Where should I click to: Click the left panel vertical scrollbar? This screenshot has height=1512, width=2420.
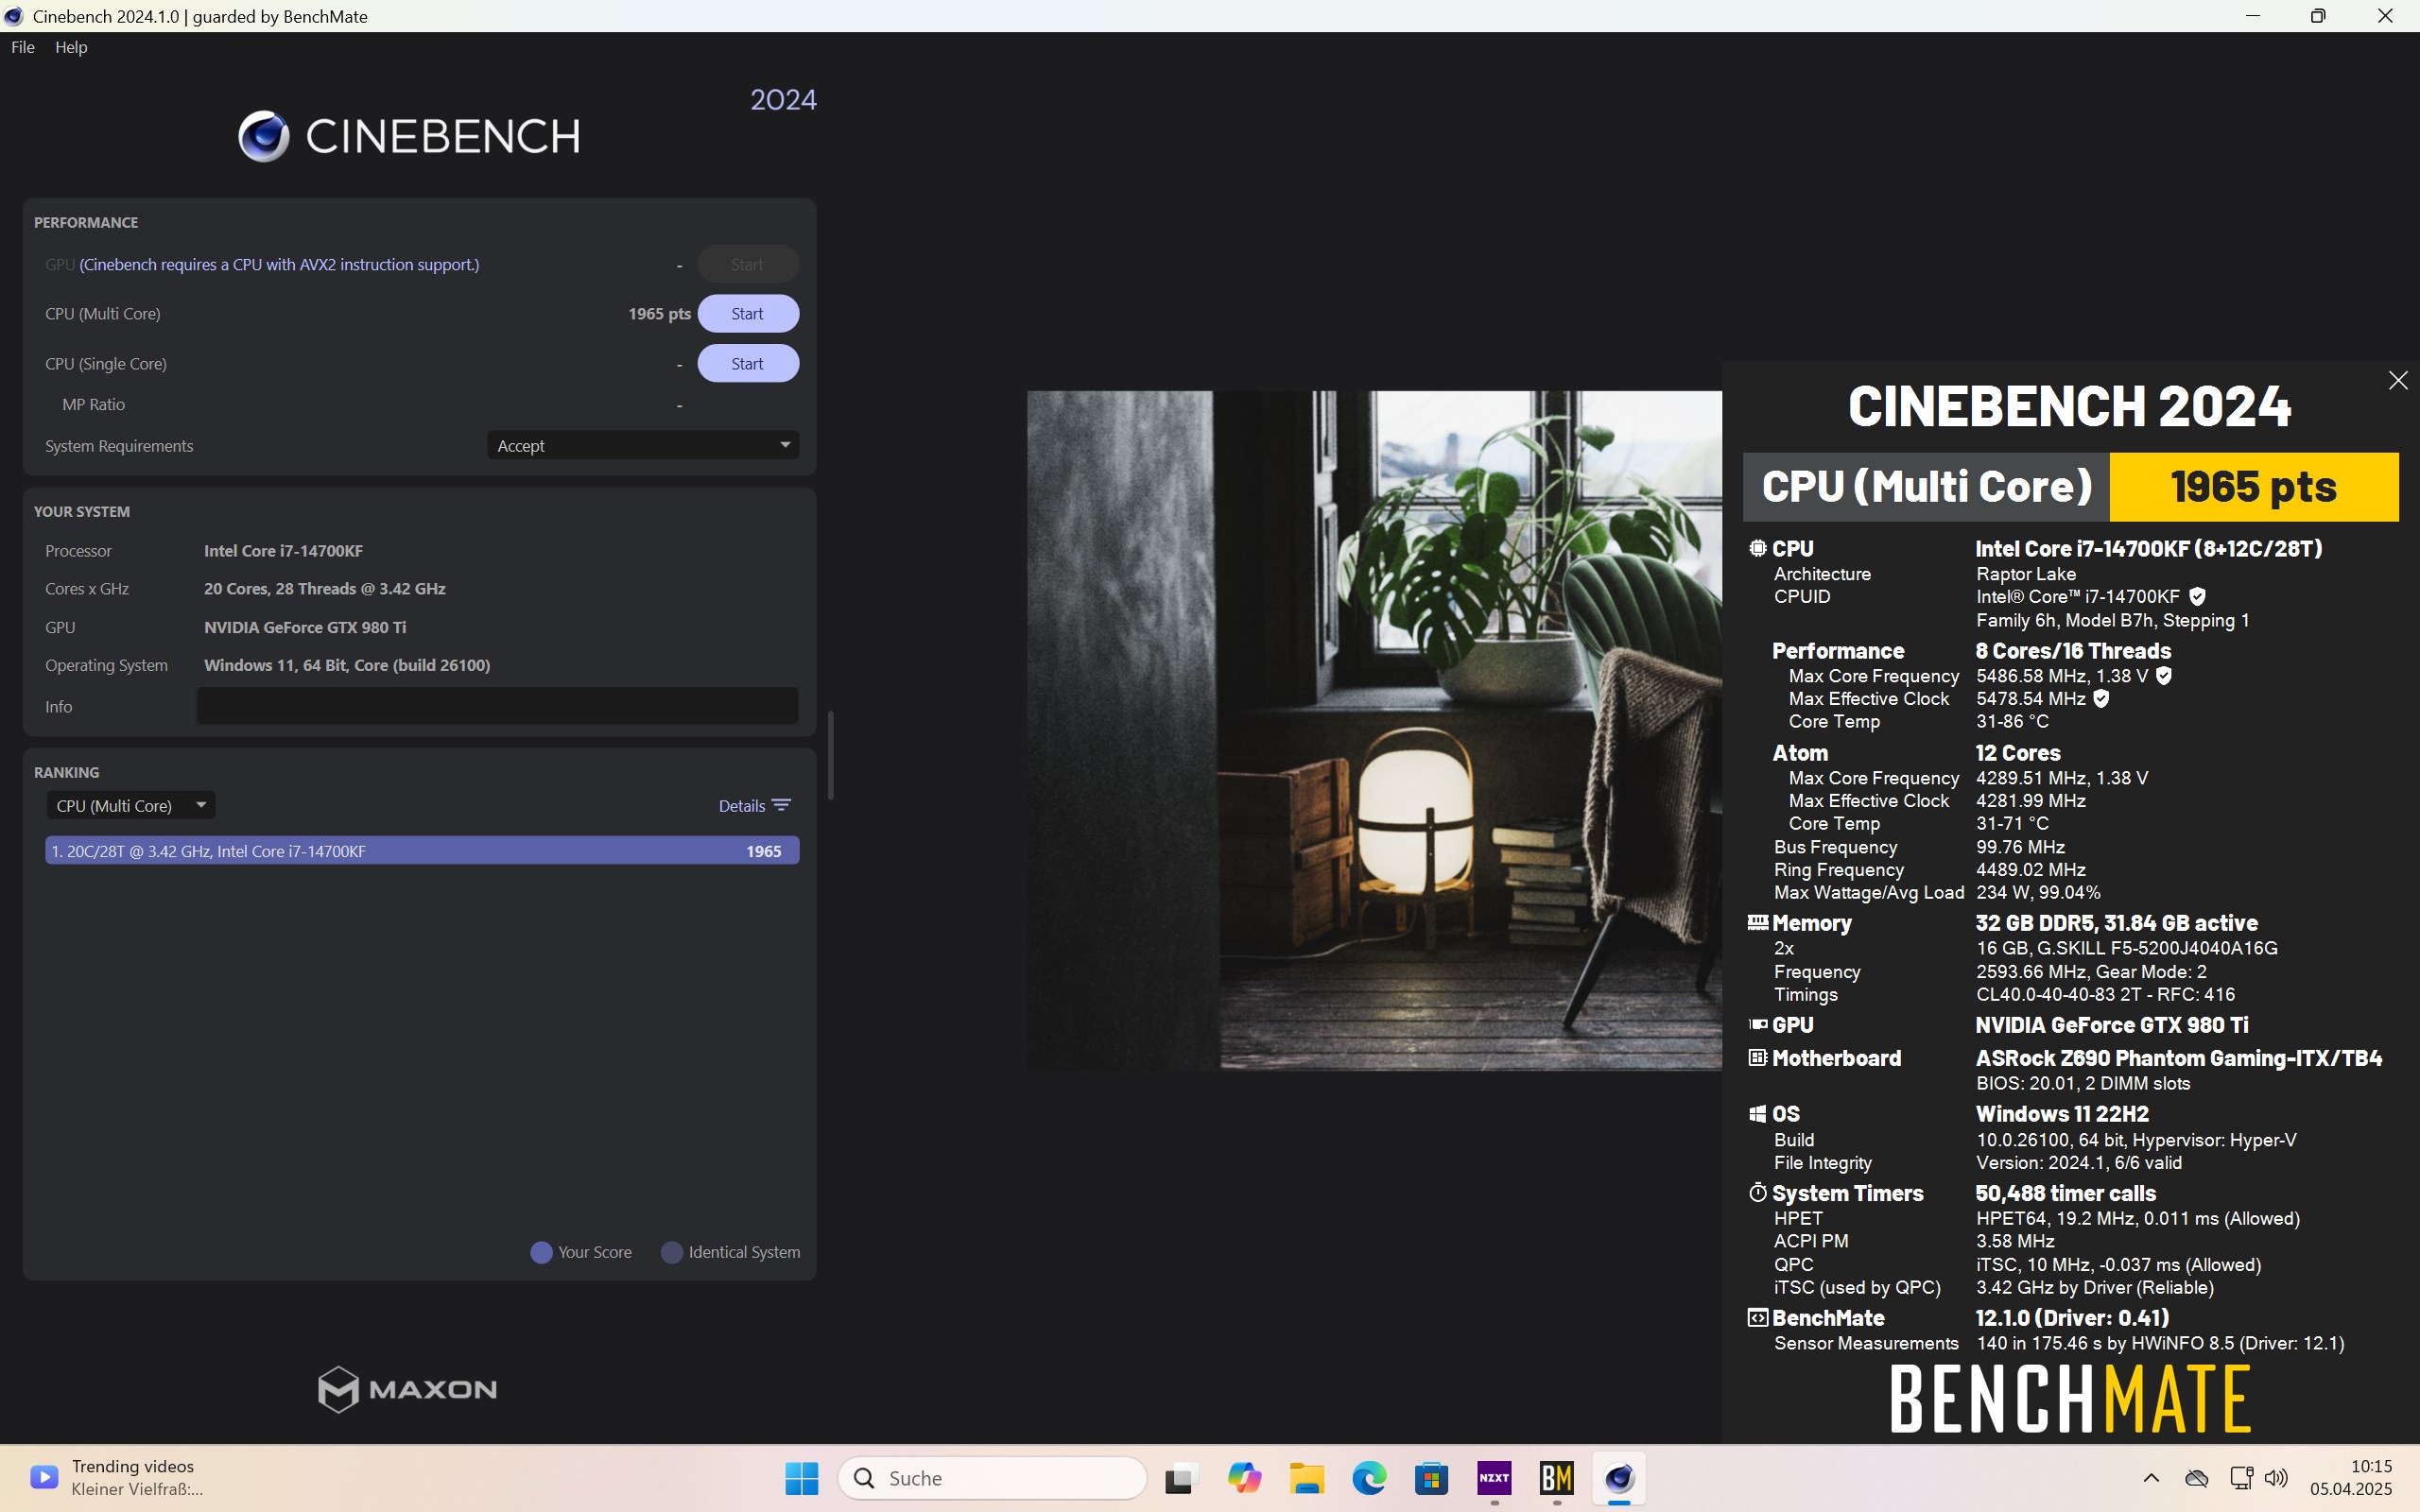[x=831, y=755]
